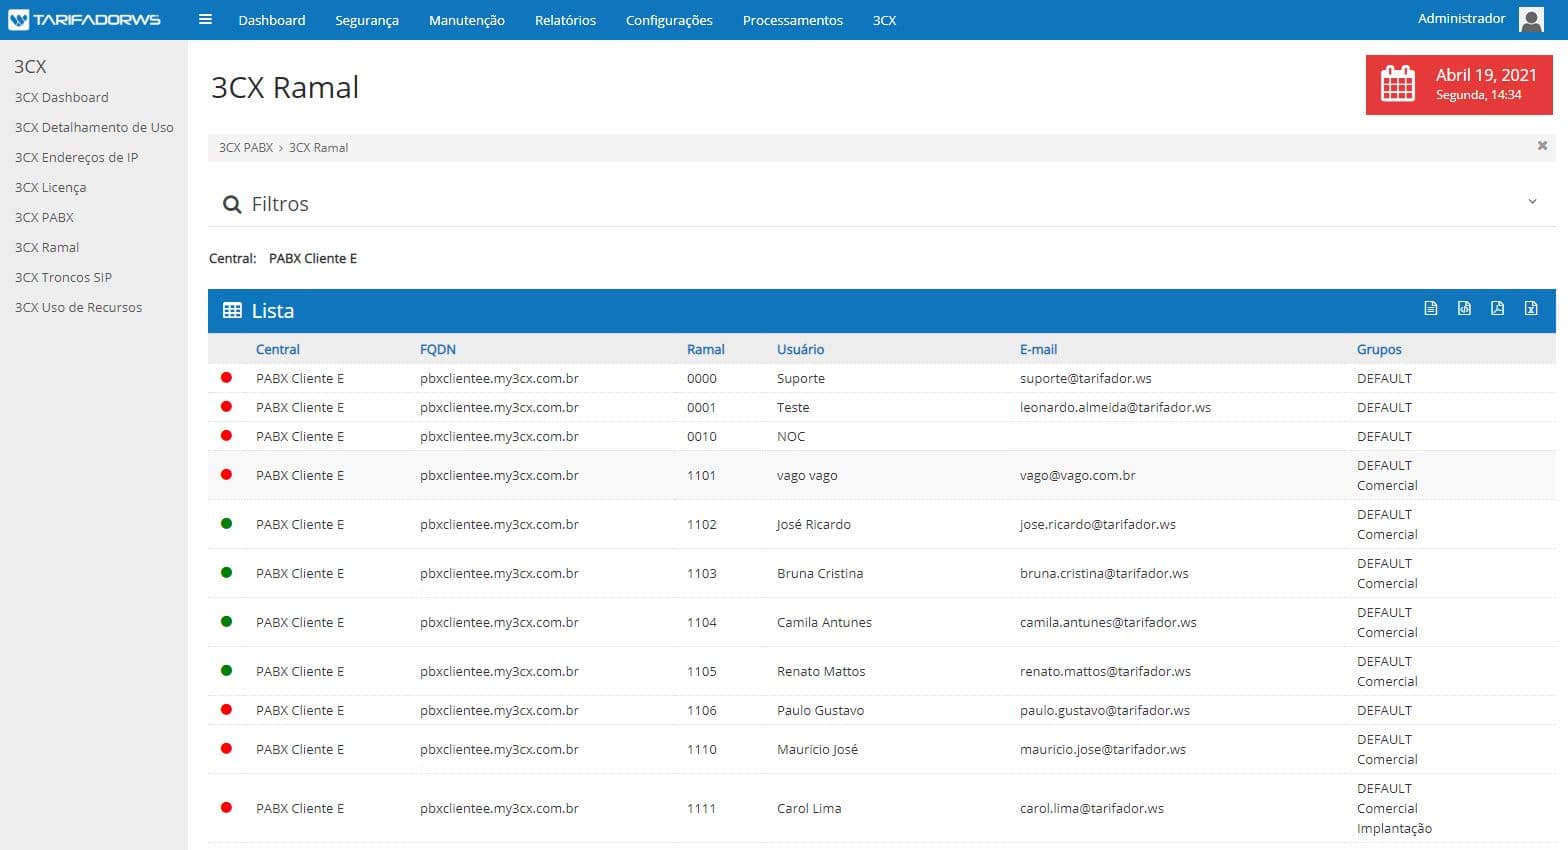Toggle the hamburger sidebar menu

click(x=205, y=19)
